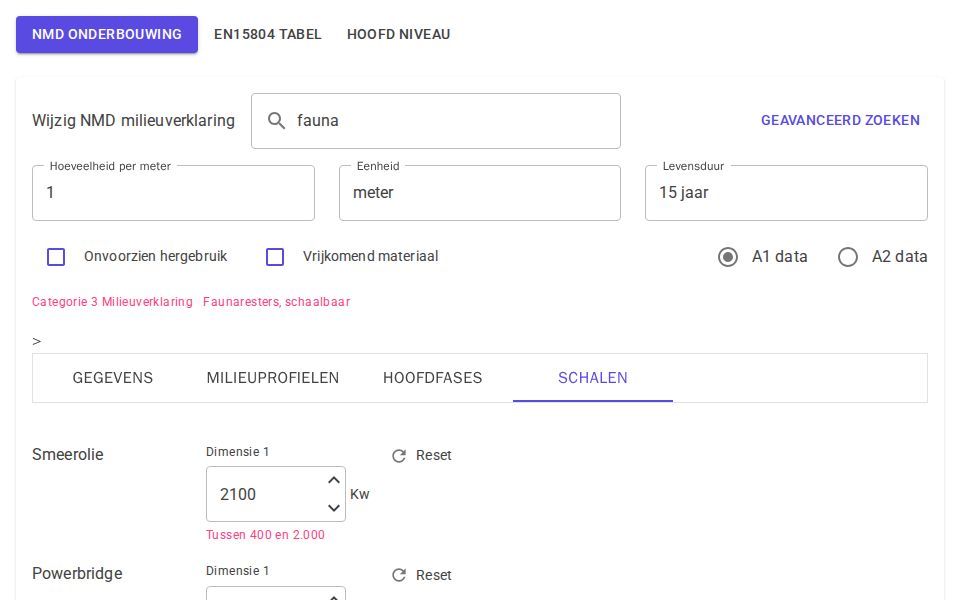Screen dimensions: 960x600
Task: Click the Reset icon beside Smeerolie
Action: point(399,456)
